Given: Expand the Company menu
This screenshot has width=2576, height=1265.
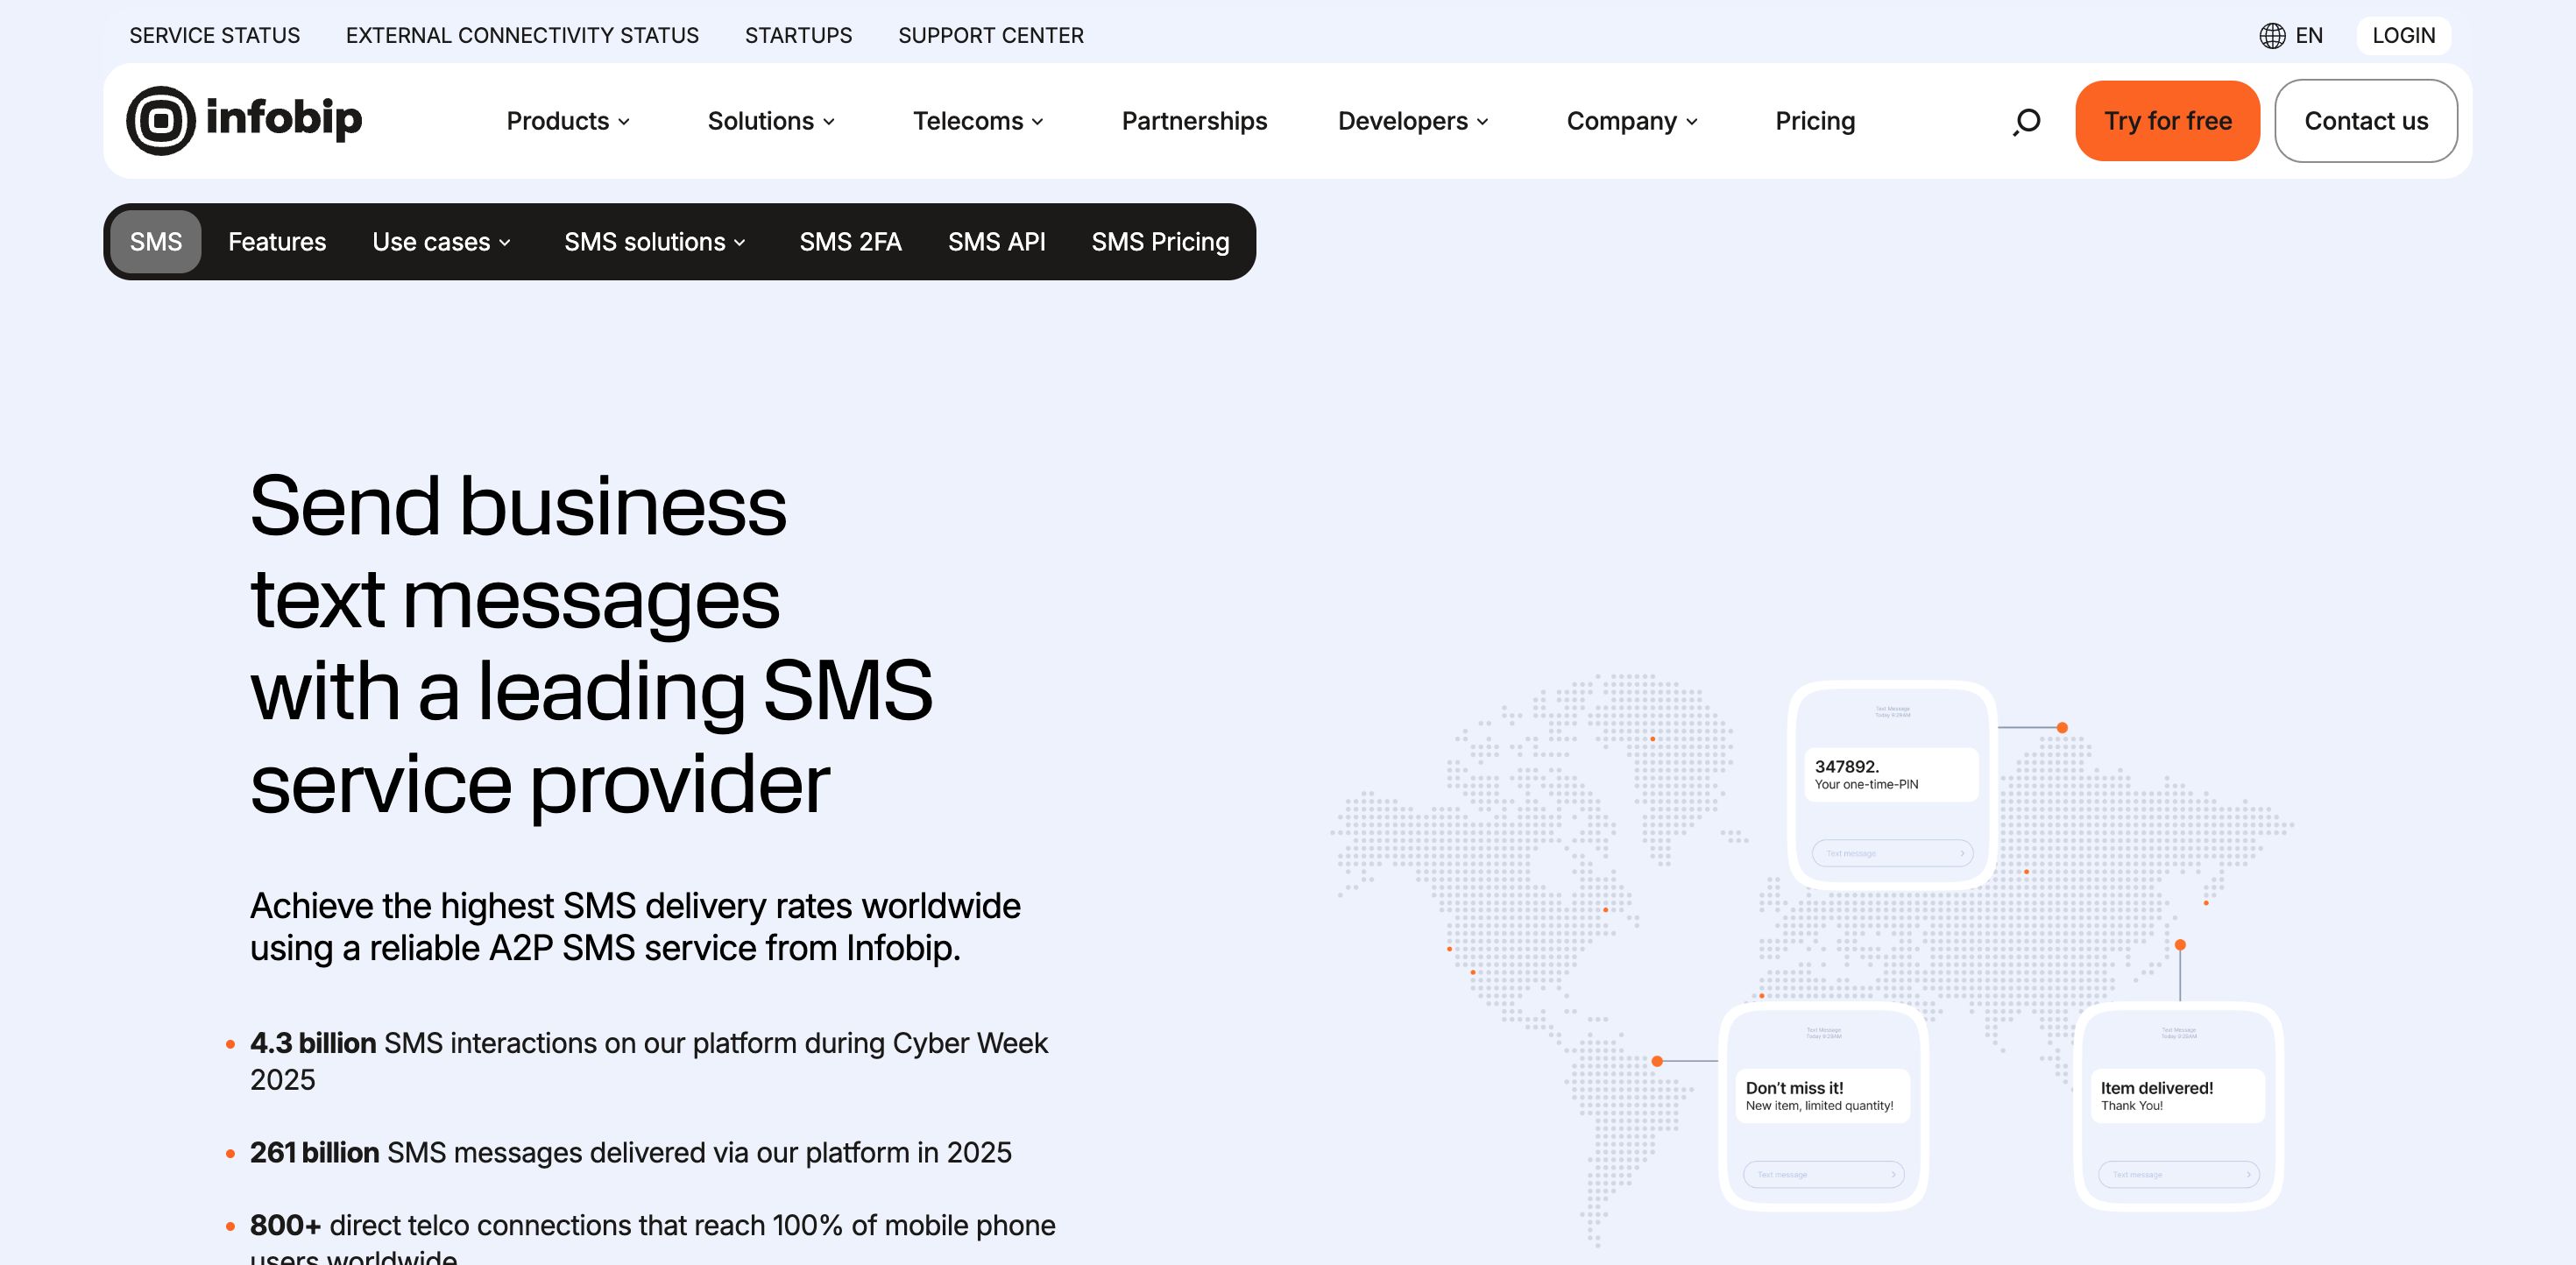Looking at the screenshot, I should (x=1632, y=121).
